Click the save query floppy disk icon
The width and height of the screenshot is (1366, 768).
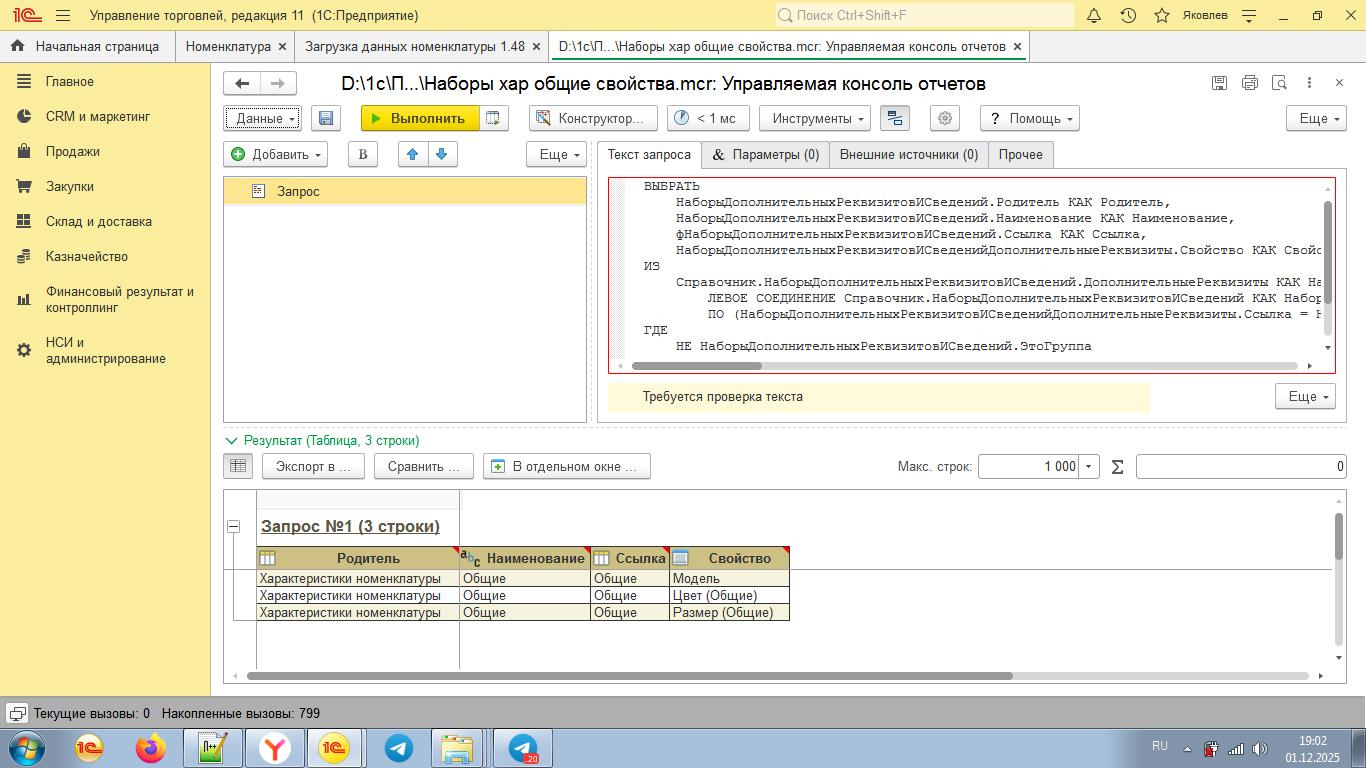(325, 118)
